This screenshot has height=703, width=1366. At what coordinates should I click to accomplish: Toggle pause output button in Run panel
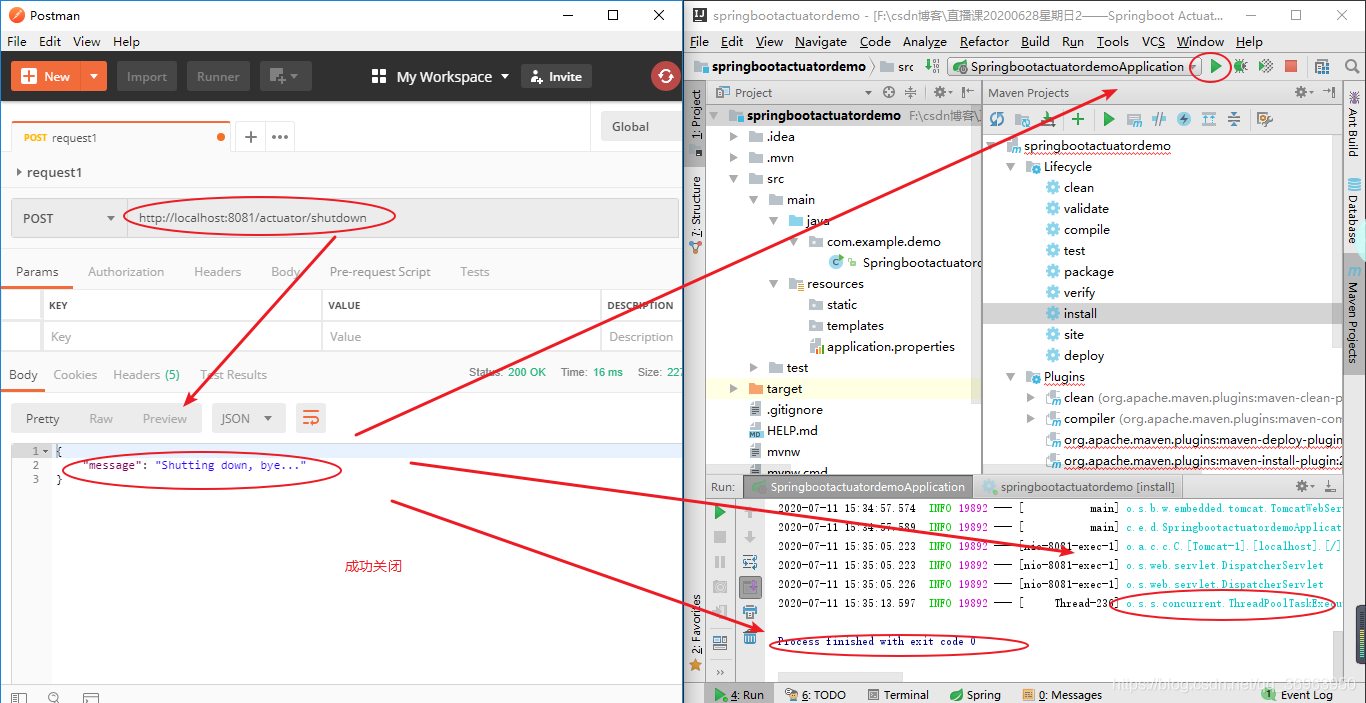[720, 562]
